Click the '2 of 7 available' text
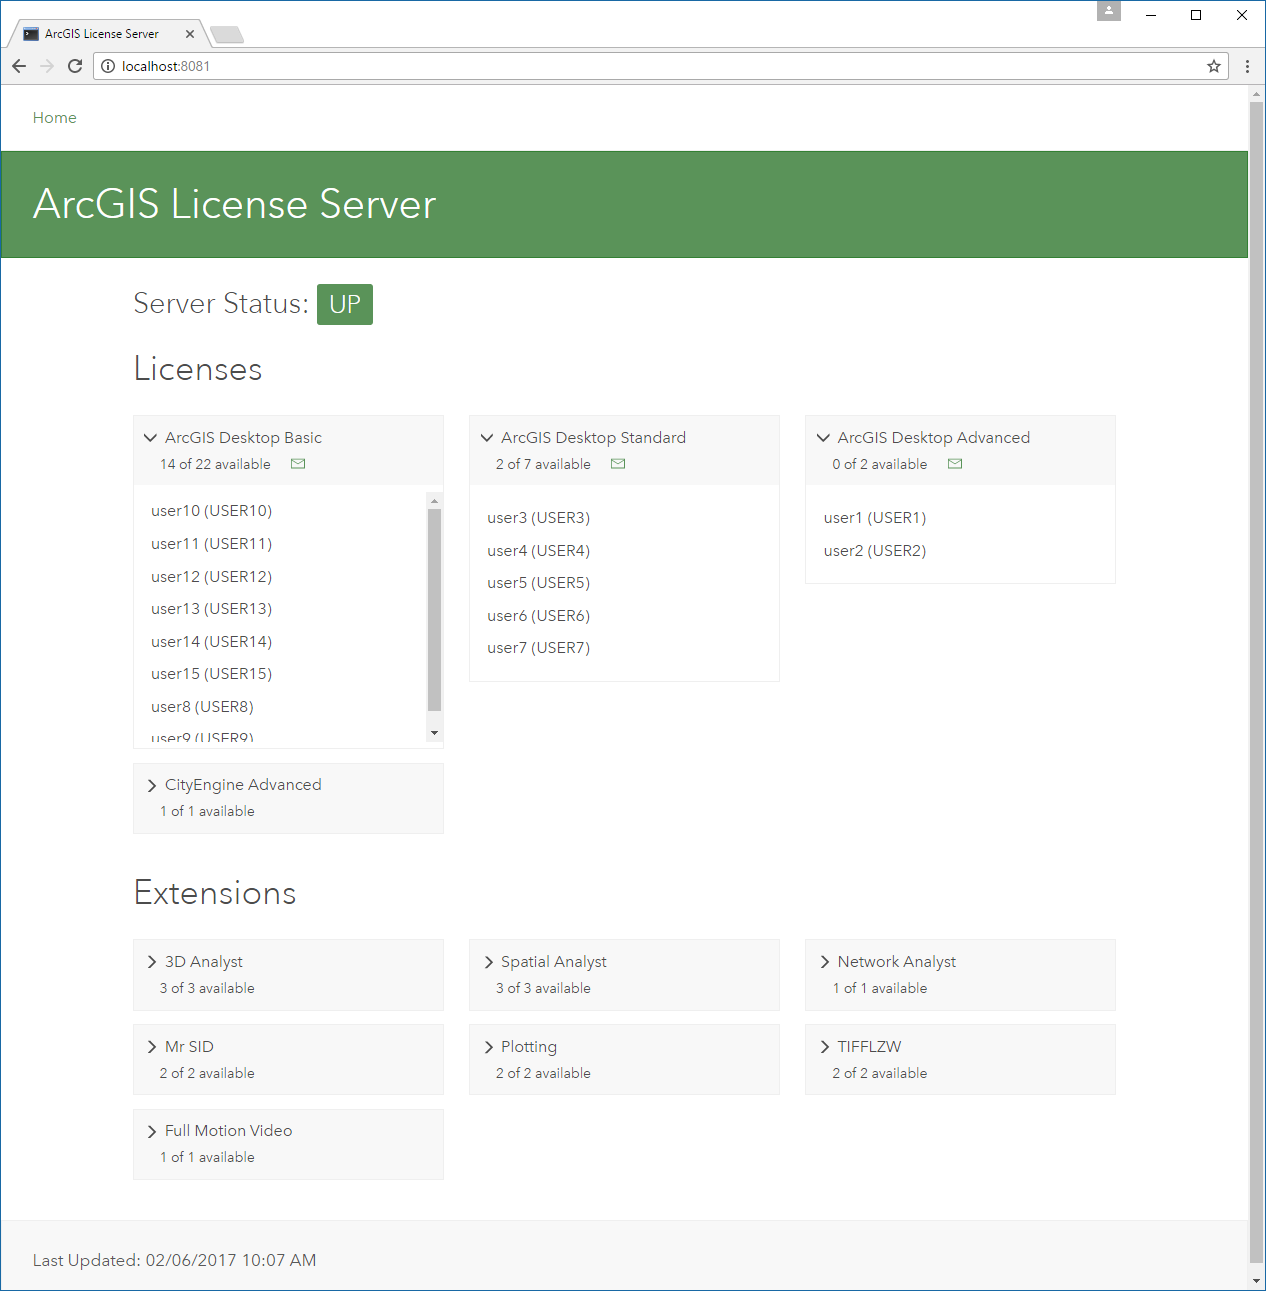The width and height of the screenshot is (1266, 1291). coord(543,464)
